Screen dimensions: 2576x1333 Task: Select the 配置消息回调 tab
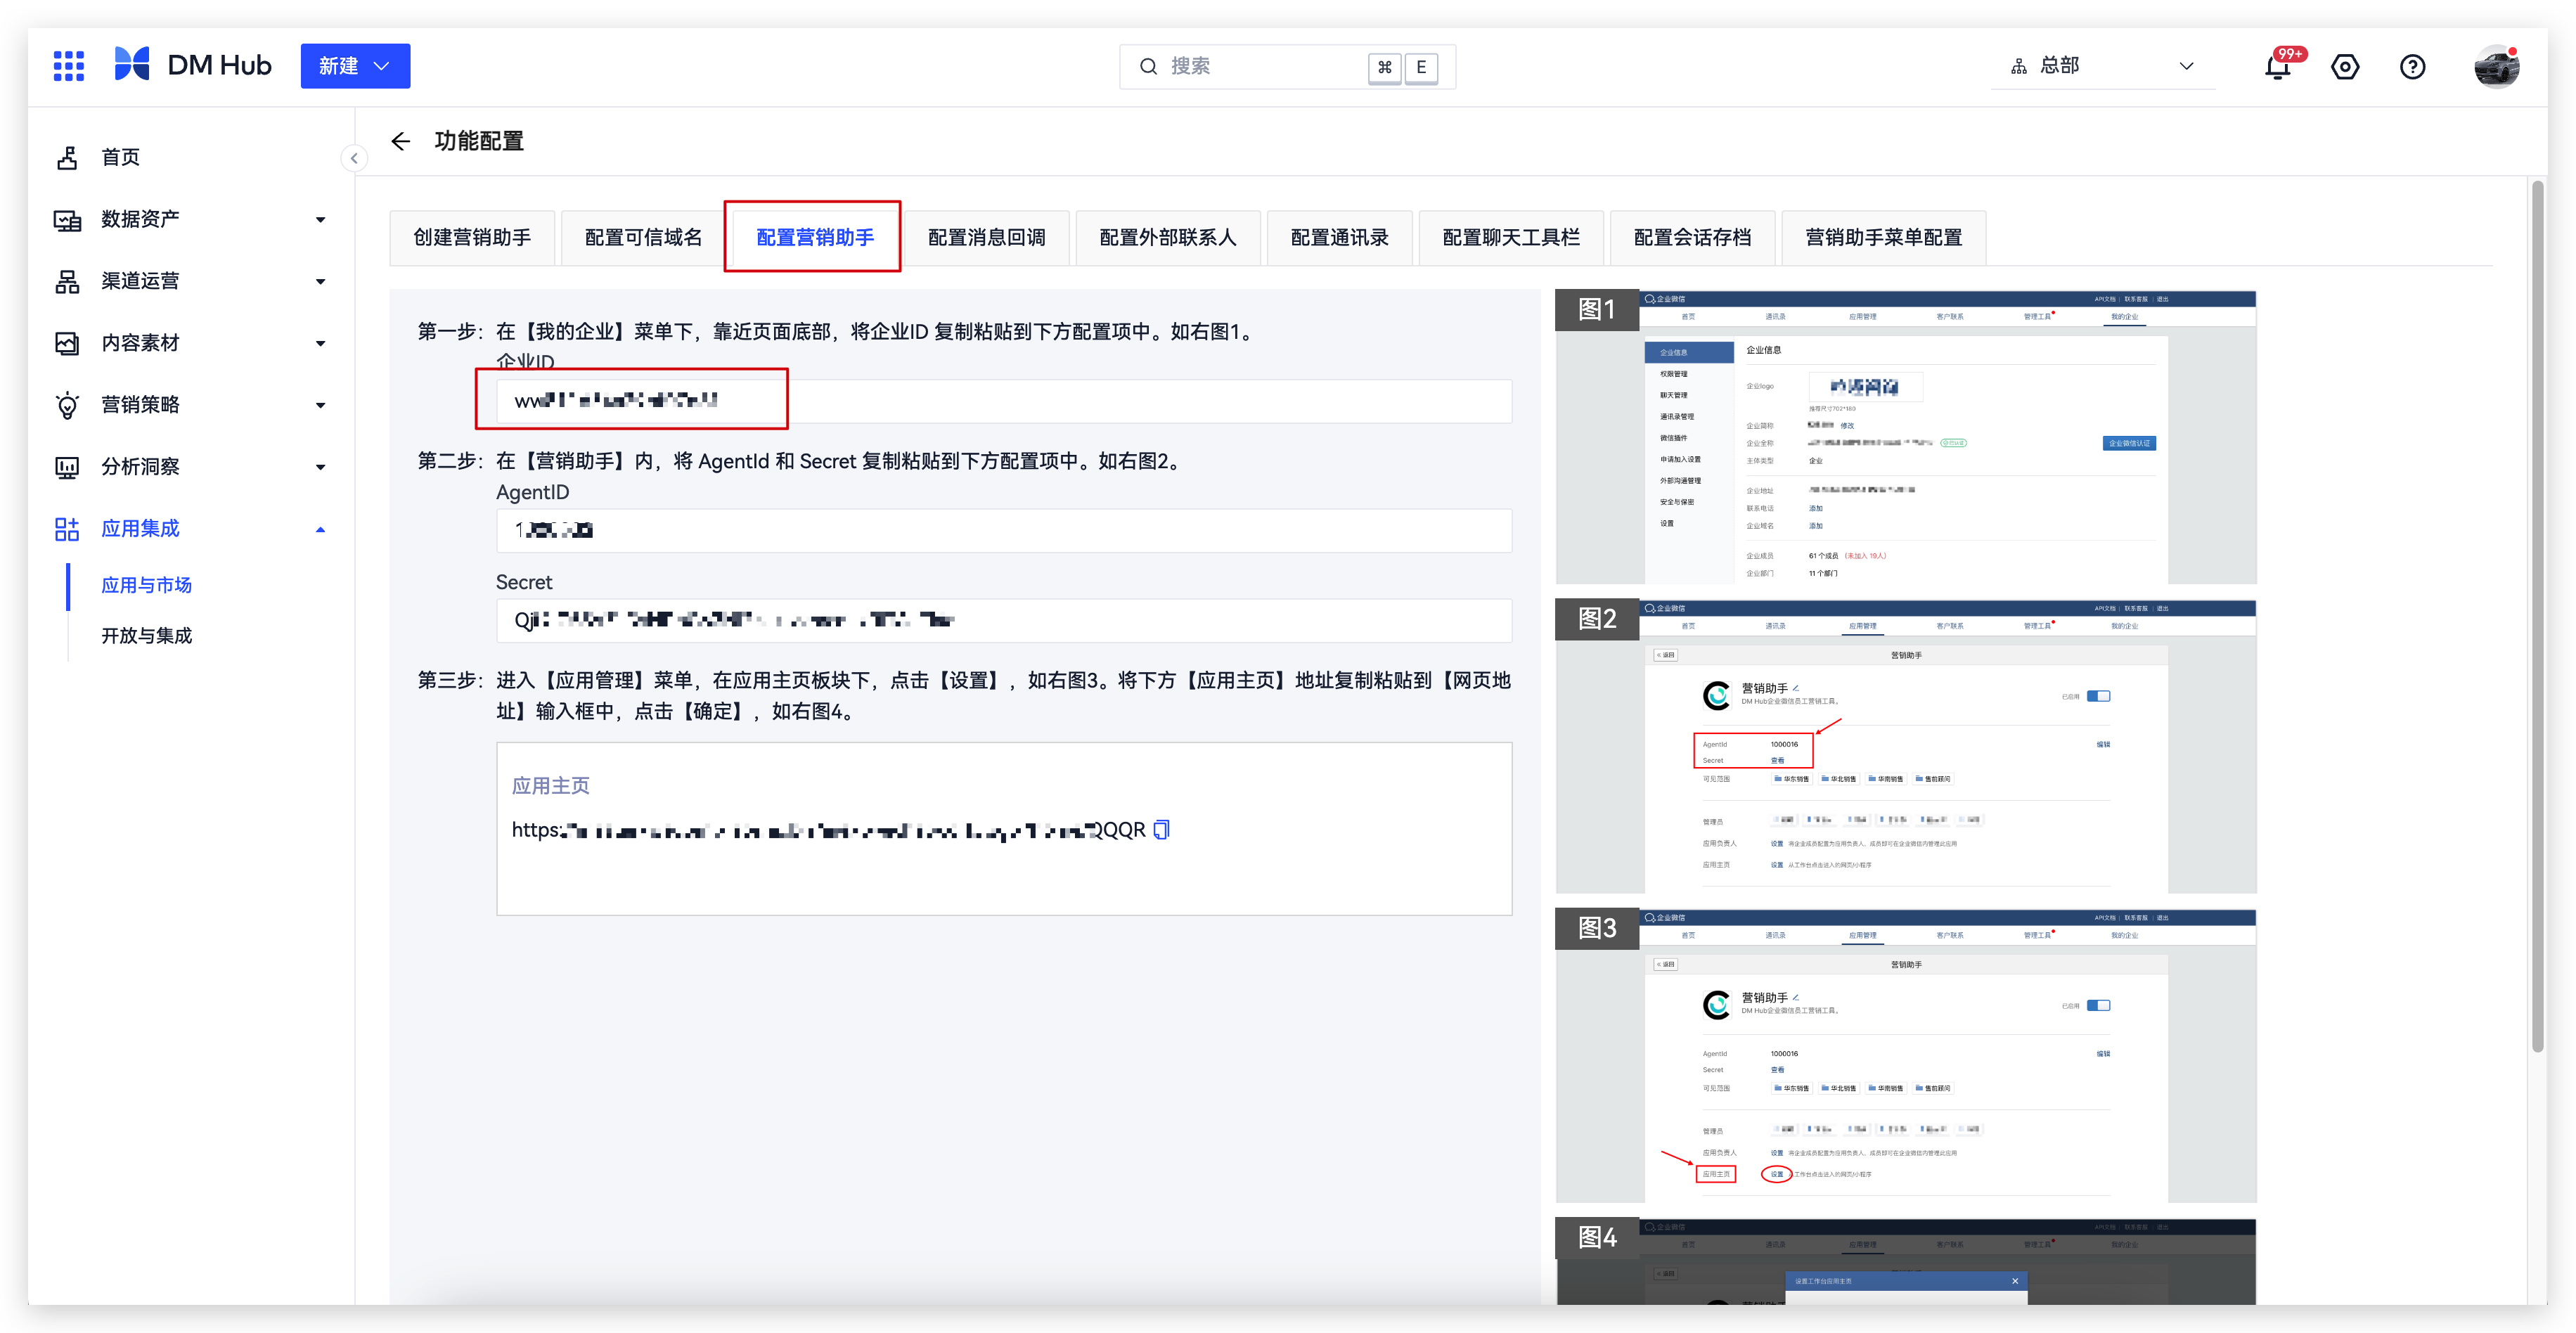click(989, 236)
